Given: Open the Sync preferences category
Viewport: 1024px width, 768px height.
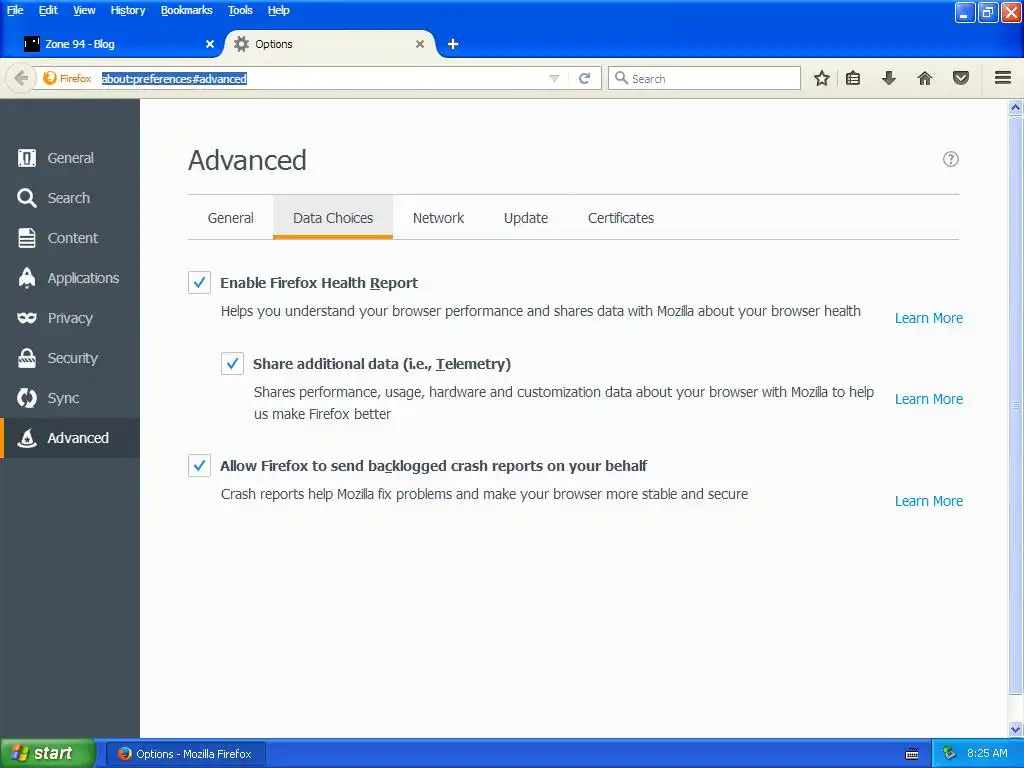Looking at the screenshot, I should 70,398.
